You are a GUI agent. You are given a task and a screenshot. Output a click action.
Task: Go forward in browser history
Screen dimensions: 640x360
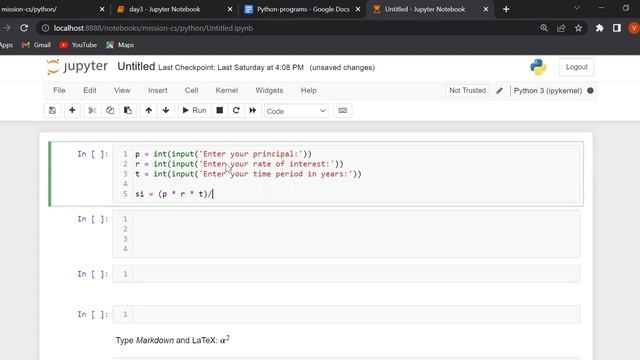[x=7, y=28]
